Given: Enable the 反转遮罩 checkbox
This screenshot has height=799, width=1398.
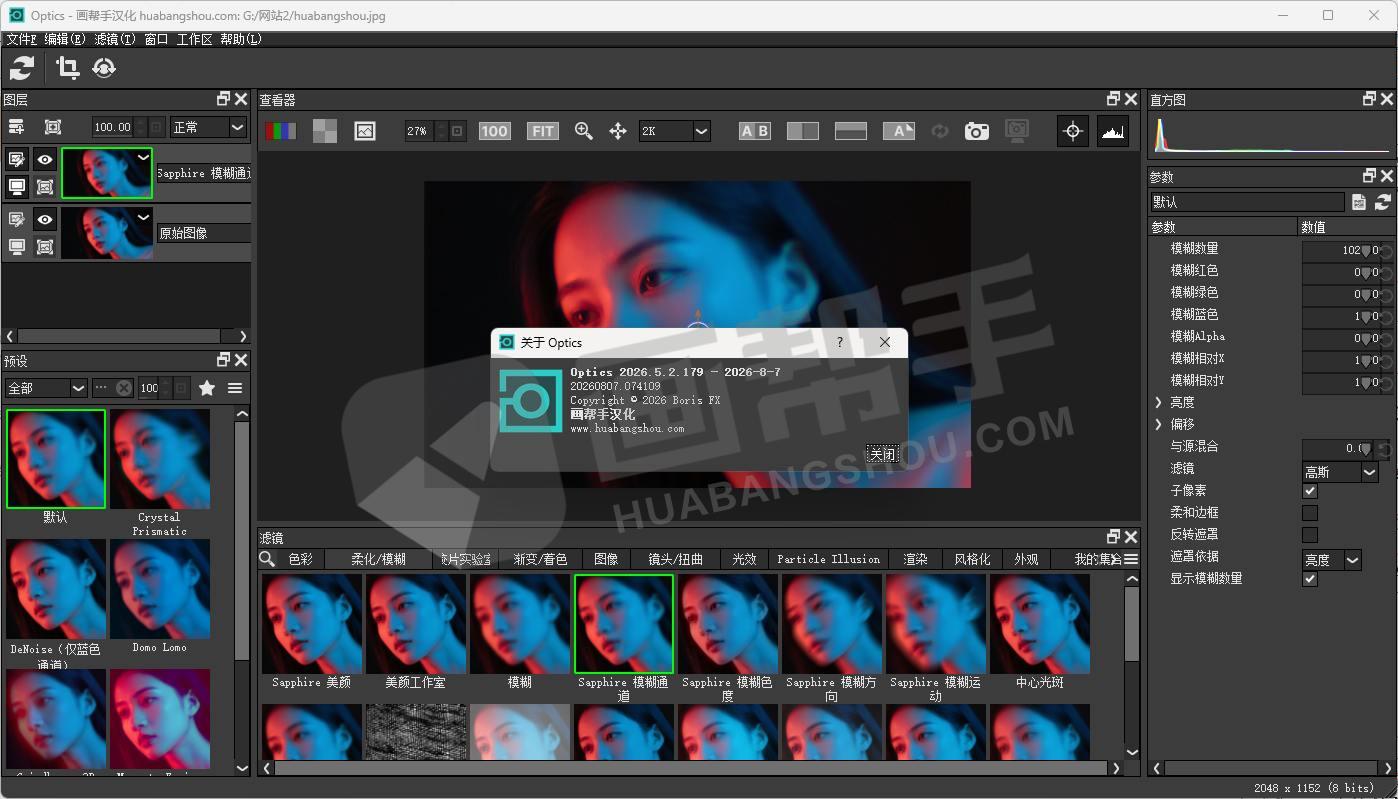Looking at the screenshot, I should 1310,535.
